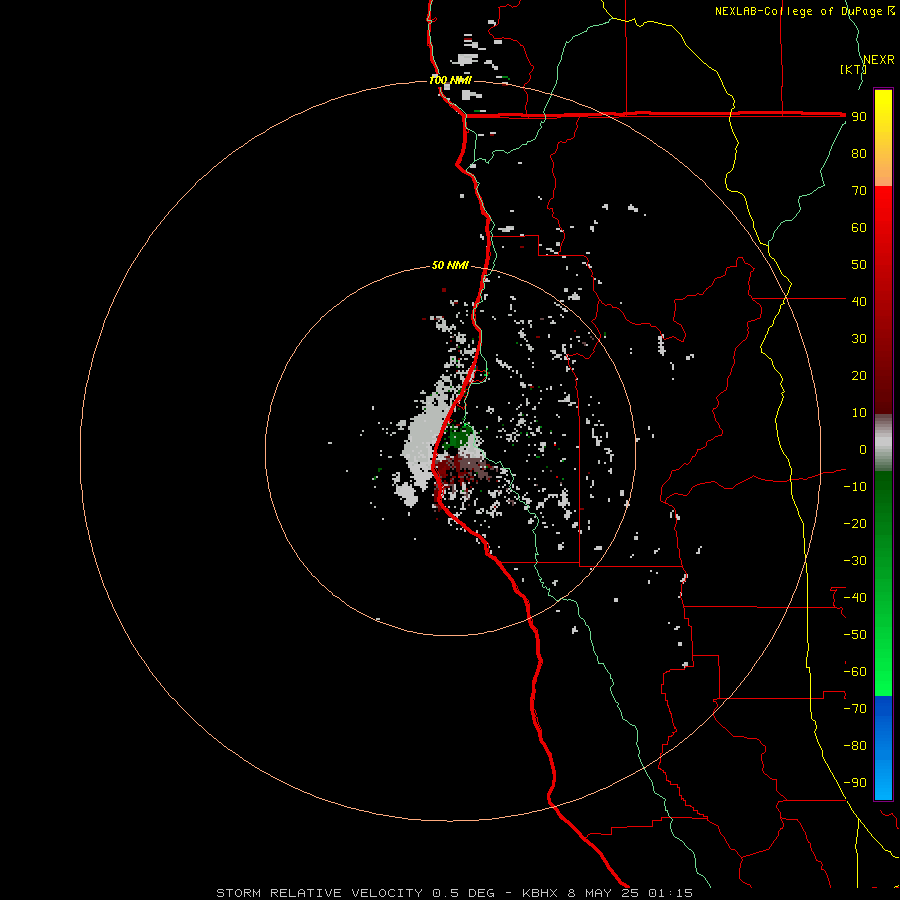Viewport: 900px width, 900px height.
Task: Click the -40 label on the color scale
Action: point(855,598)
